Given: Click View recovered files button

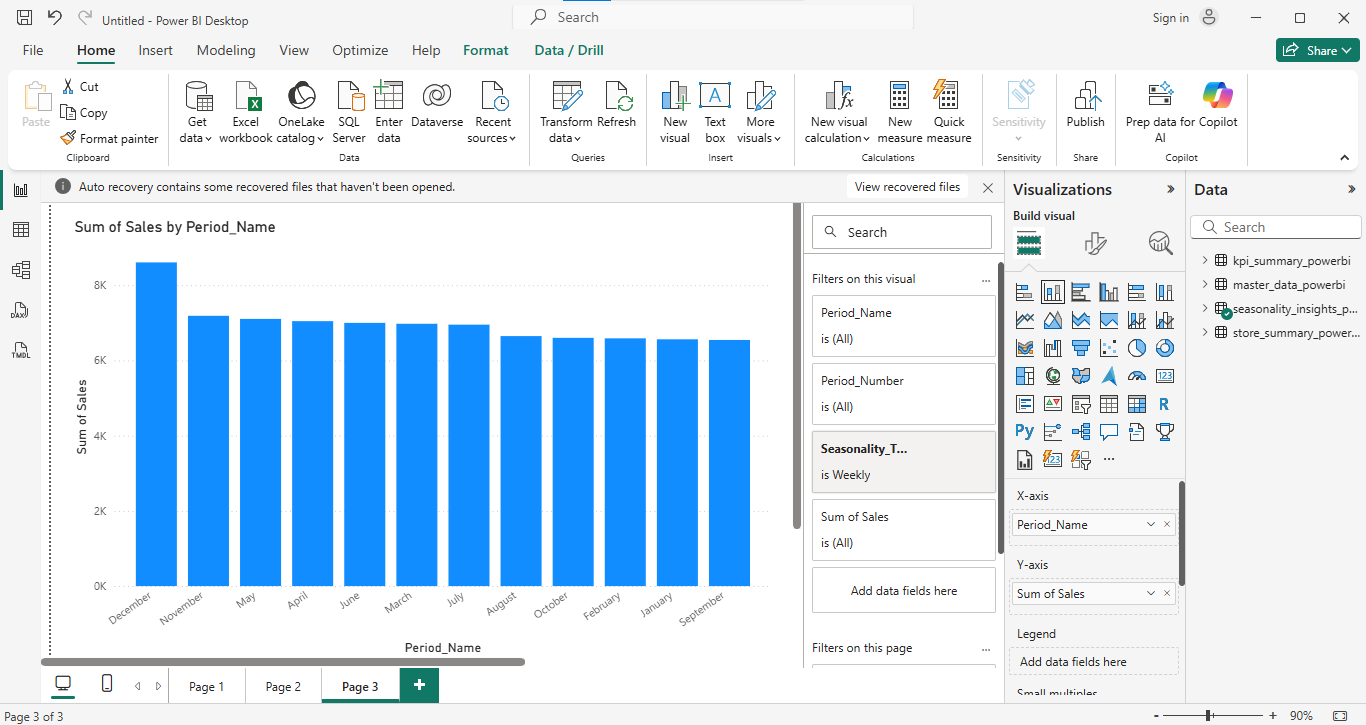Looking at the screenshot, I should (907, 187).
